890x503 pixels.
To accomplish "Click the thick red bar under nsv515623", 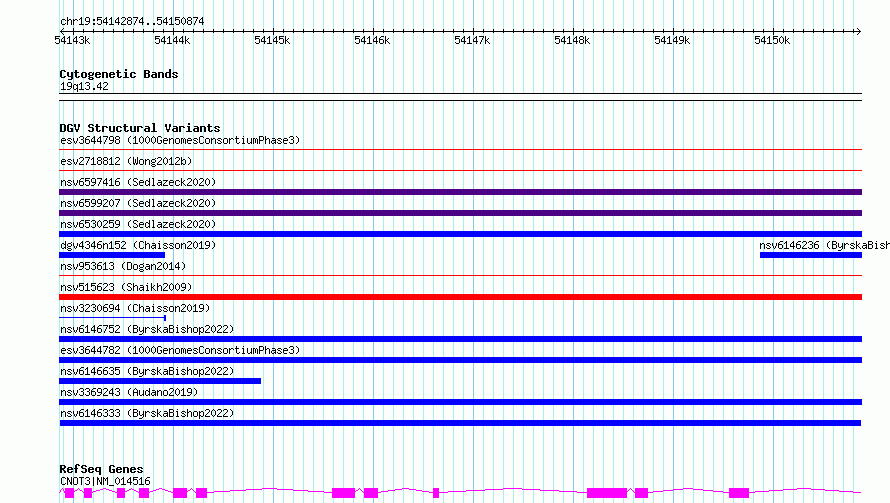I will click(460, 297).
